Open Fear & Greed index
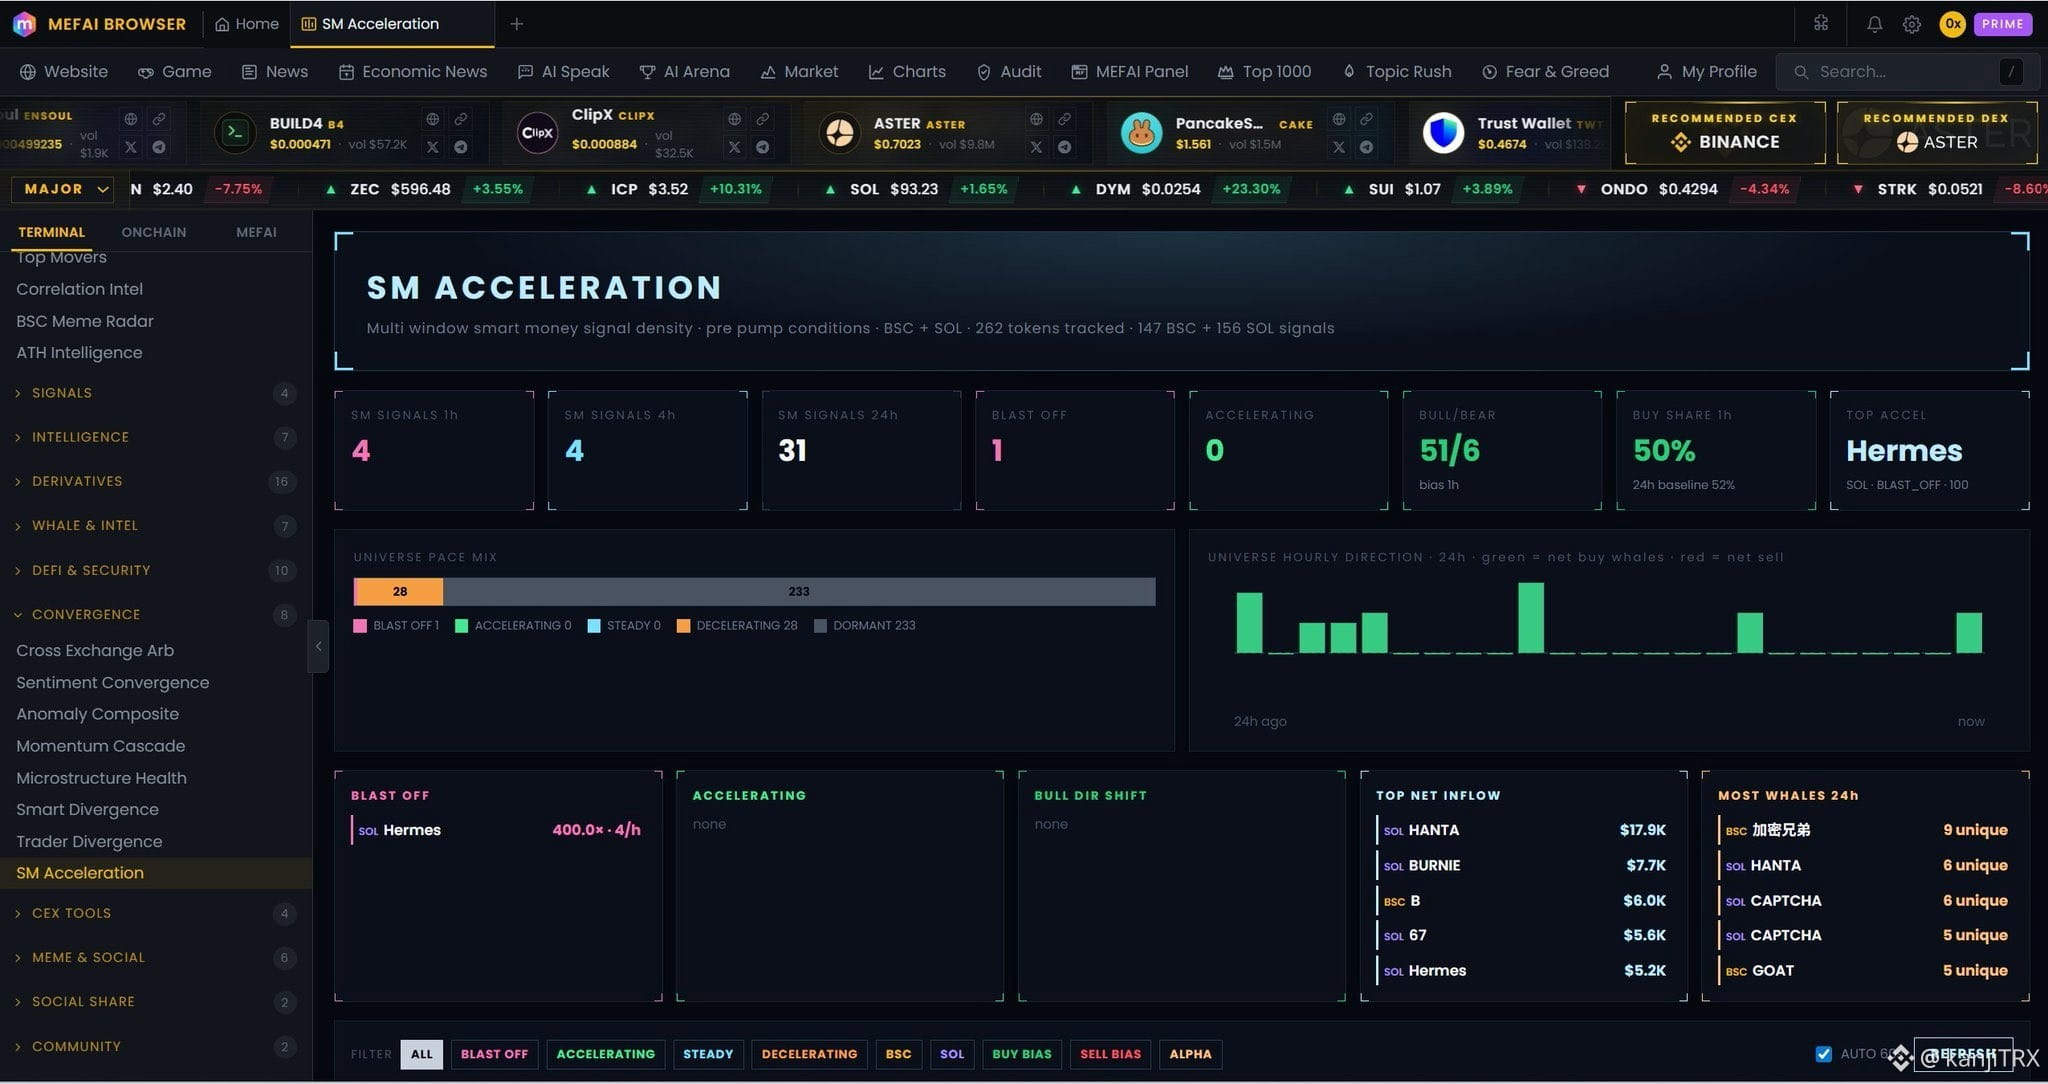Viewport: 2048px width, 1084px height. [1546, 72]
